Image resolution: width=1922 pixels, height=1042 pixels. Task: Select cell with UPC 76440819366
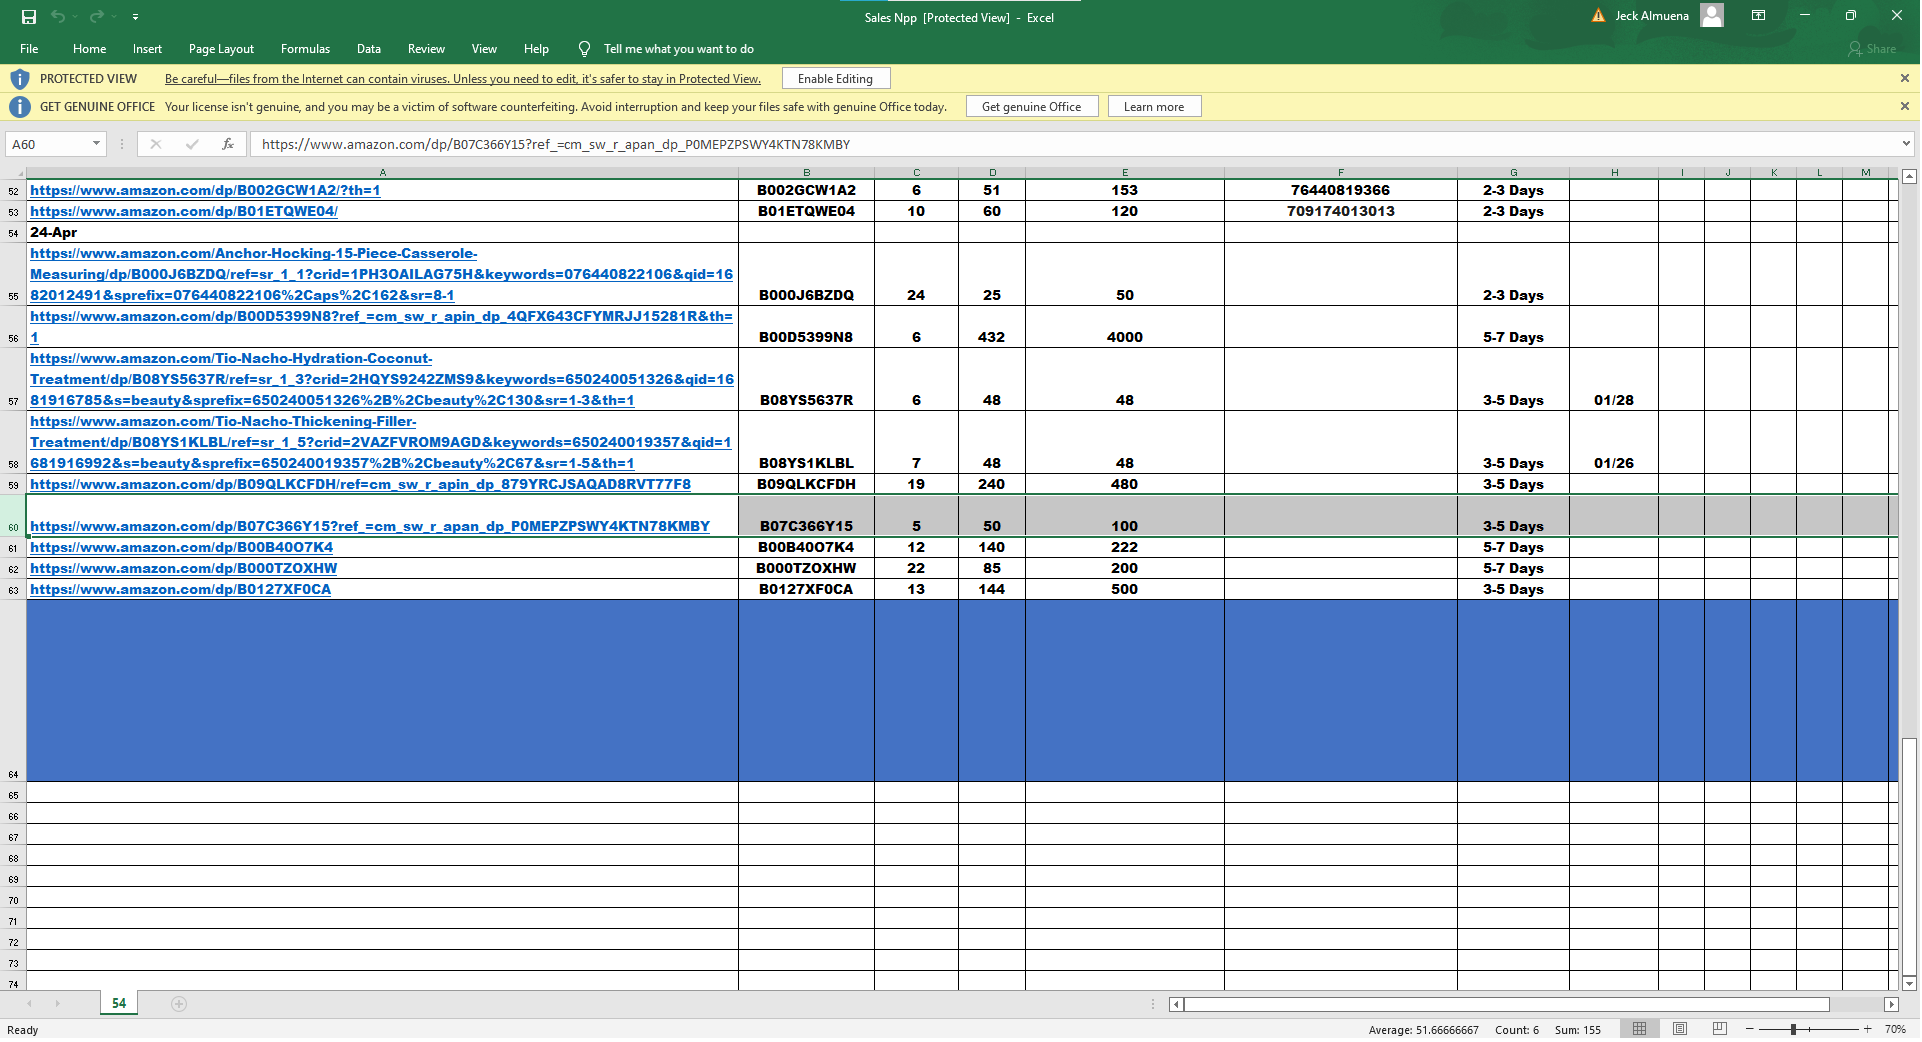click(1340, 191)
